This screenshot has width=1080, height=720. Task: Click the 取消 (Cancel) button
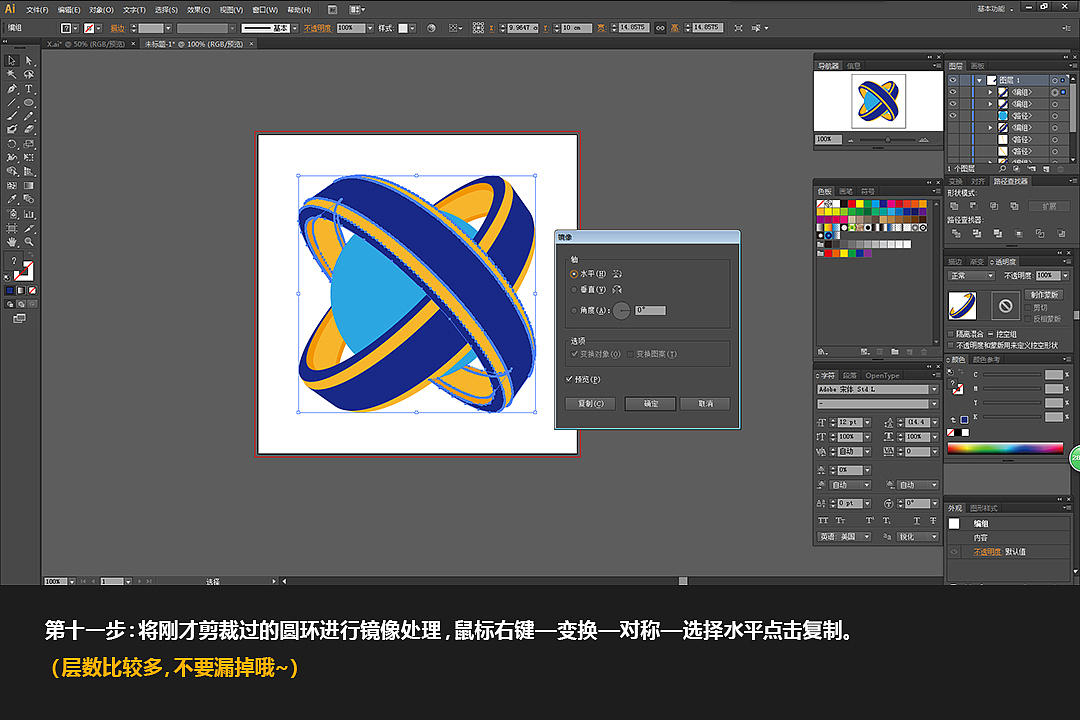click(705, 404)
